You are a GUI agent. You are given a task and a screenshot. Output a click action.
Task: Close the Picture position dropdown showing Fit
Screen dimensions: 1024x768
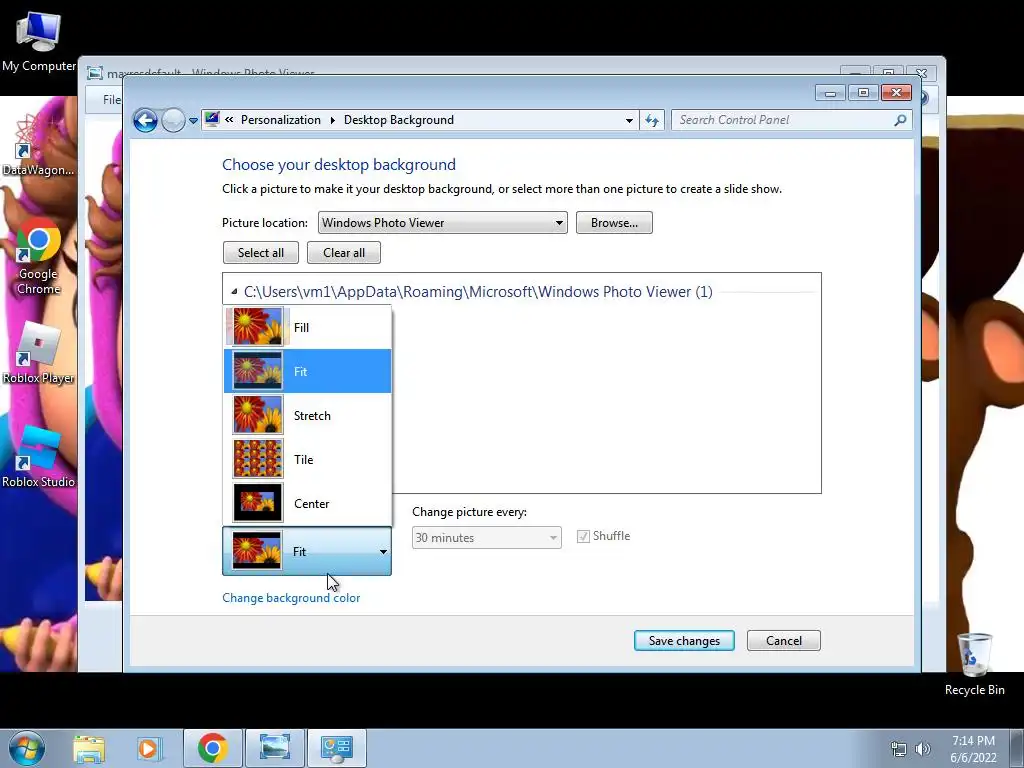tap(307, 551)
